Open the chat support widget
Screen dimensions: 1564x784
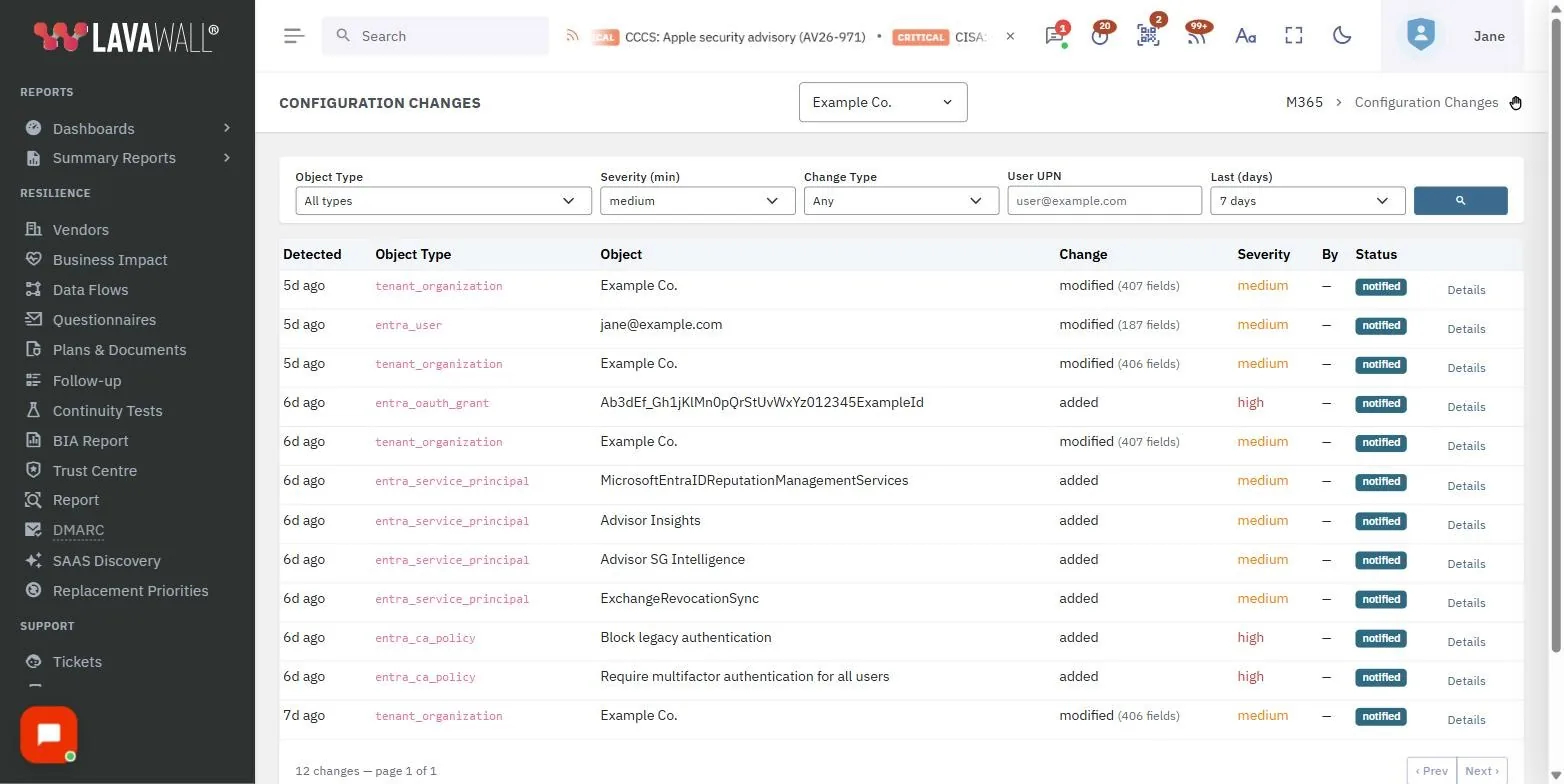[x=48, y=735]
